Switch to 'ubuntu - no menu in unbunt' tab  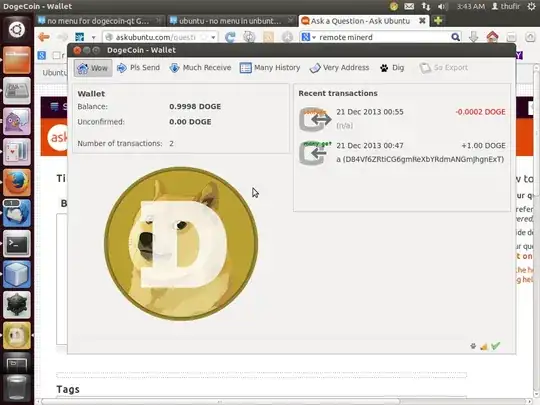point(231,21)
